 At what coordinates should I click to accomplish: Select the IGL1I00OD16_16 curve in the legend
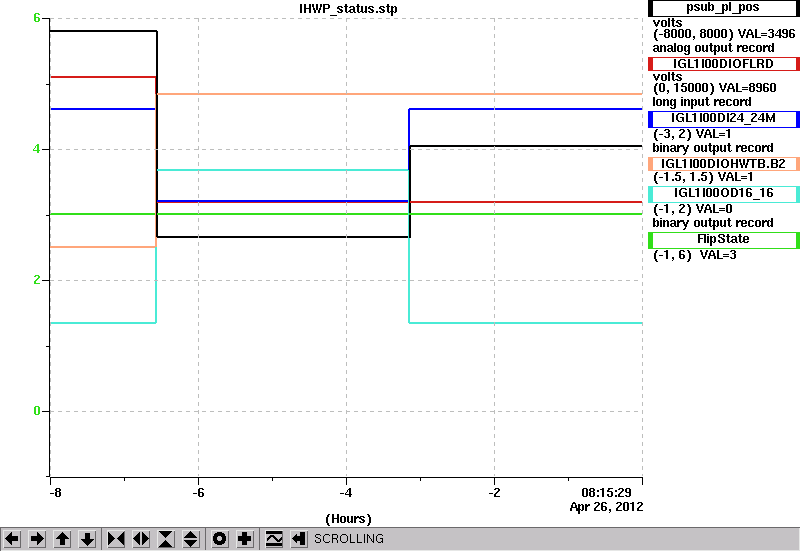pyautogui.click(x=723, y=193)
